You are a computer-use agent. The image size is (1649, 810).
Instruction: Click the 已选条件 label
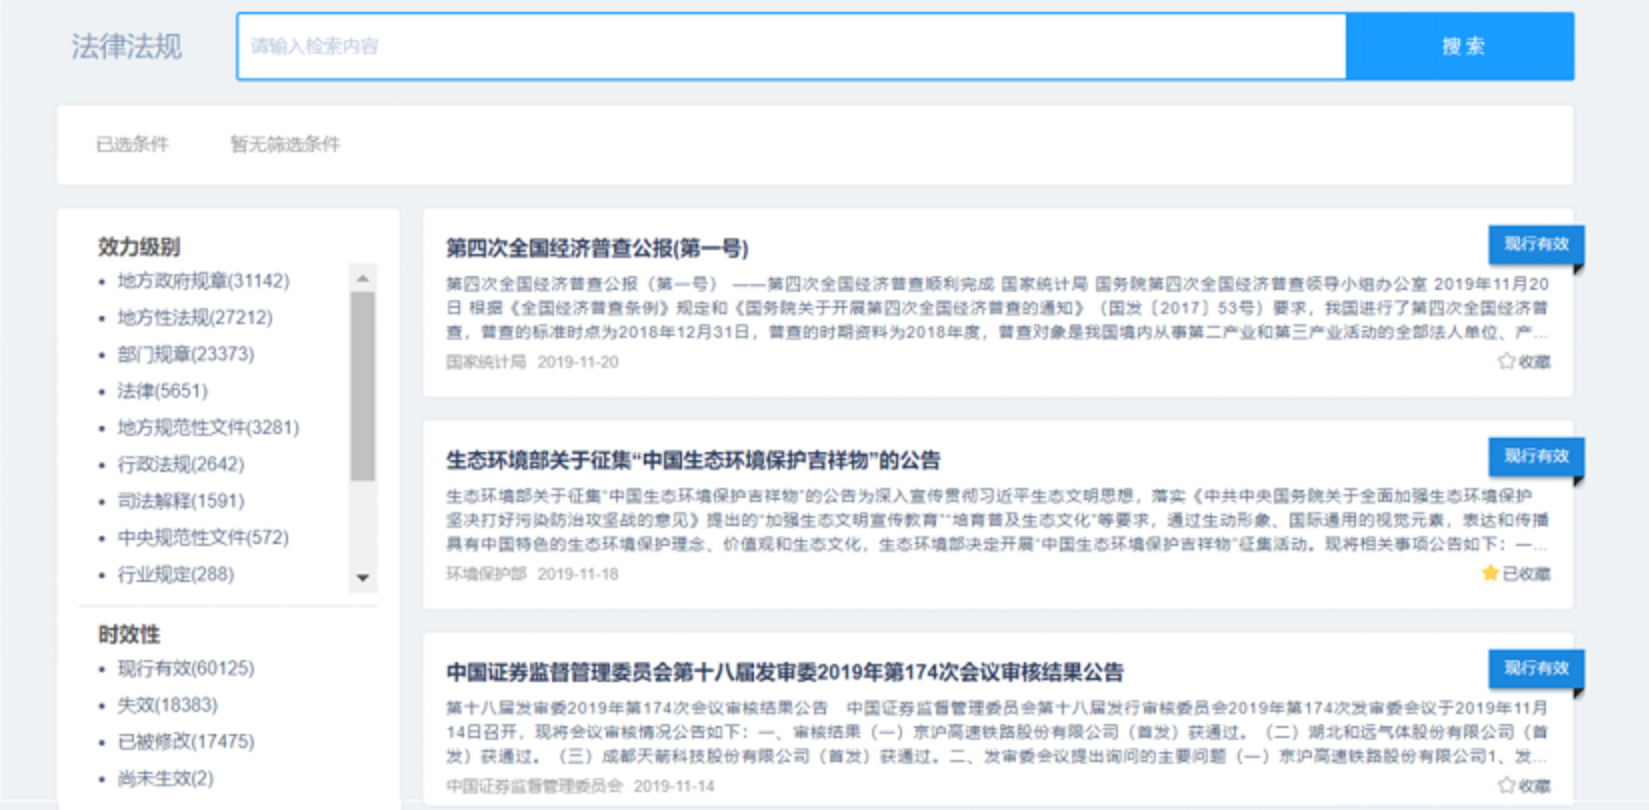click(132, 144)
